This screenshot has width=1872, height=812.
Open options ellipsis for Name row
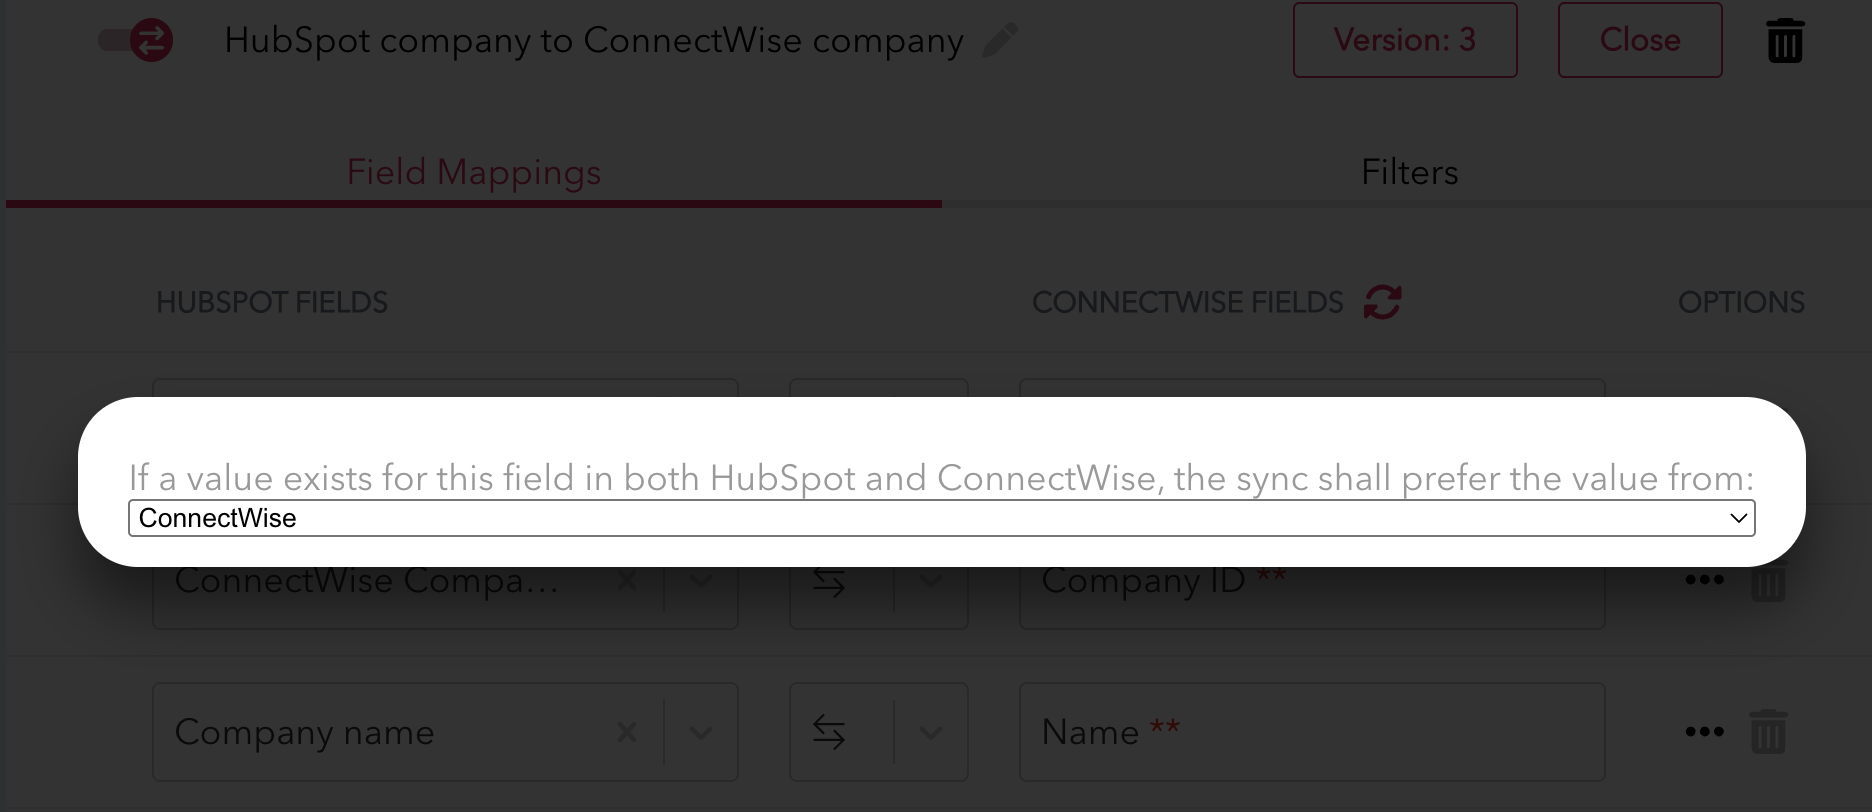click(1704, 732)
